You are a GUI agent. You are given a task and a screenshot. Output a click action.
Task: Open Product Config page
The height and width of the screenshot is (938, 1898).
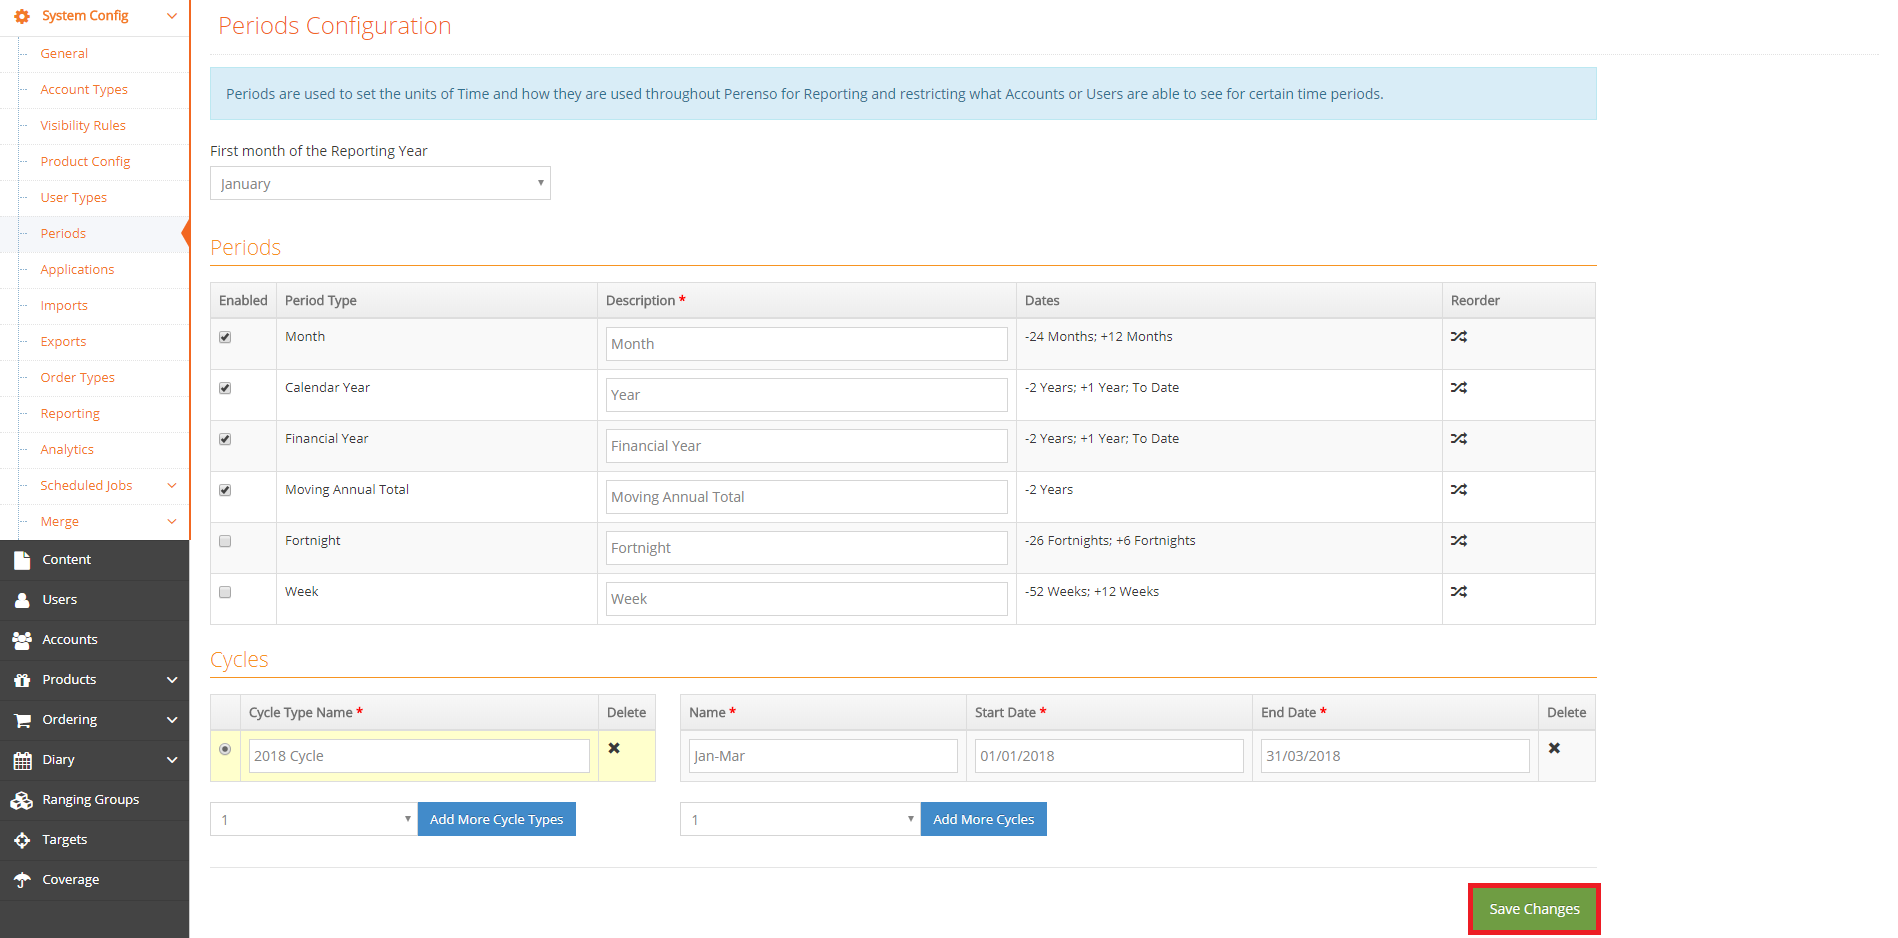(85, 162)
